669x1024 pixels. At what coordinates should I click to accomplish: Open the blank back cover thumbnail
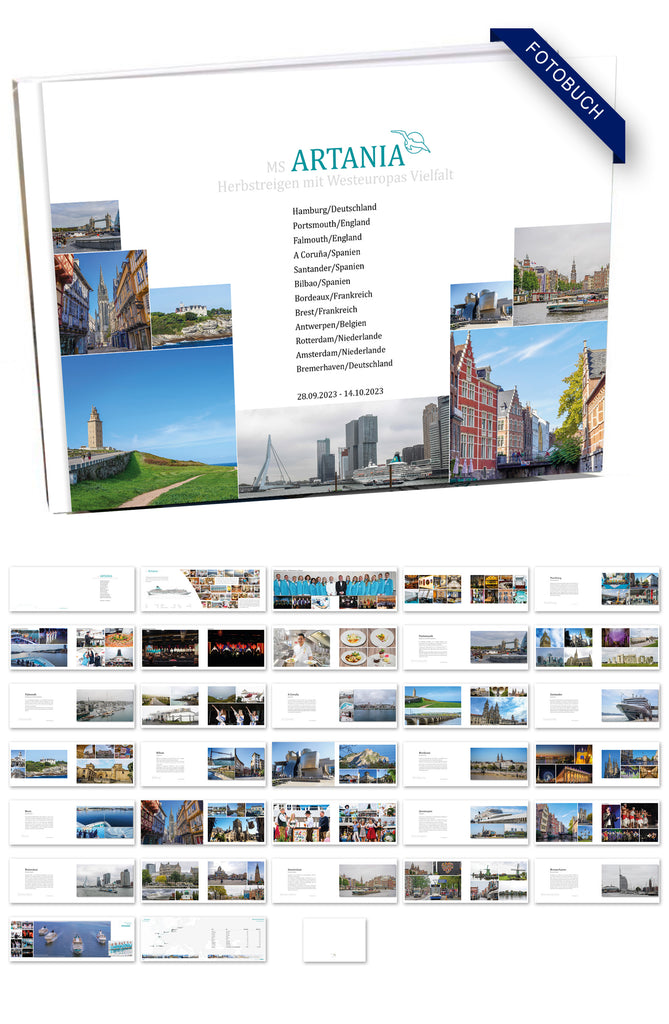[x=335, y=939]
